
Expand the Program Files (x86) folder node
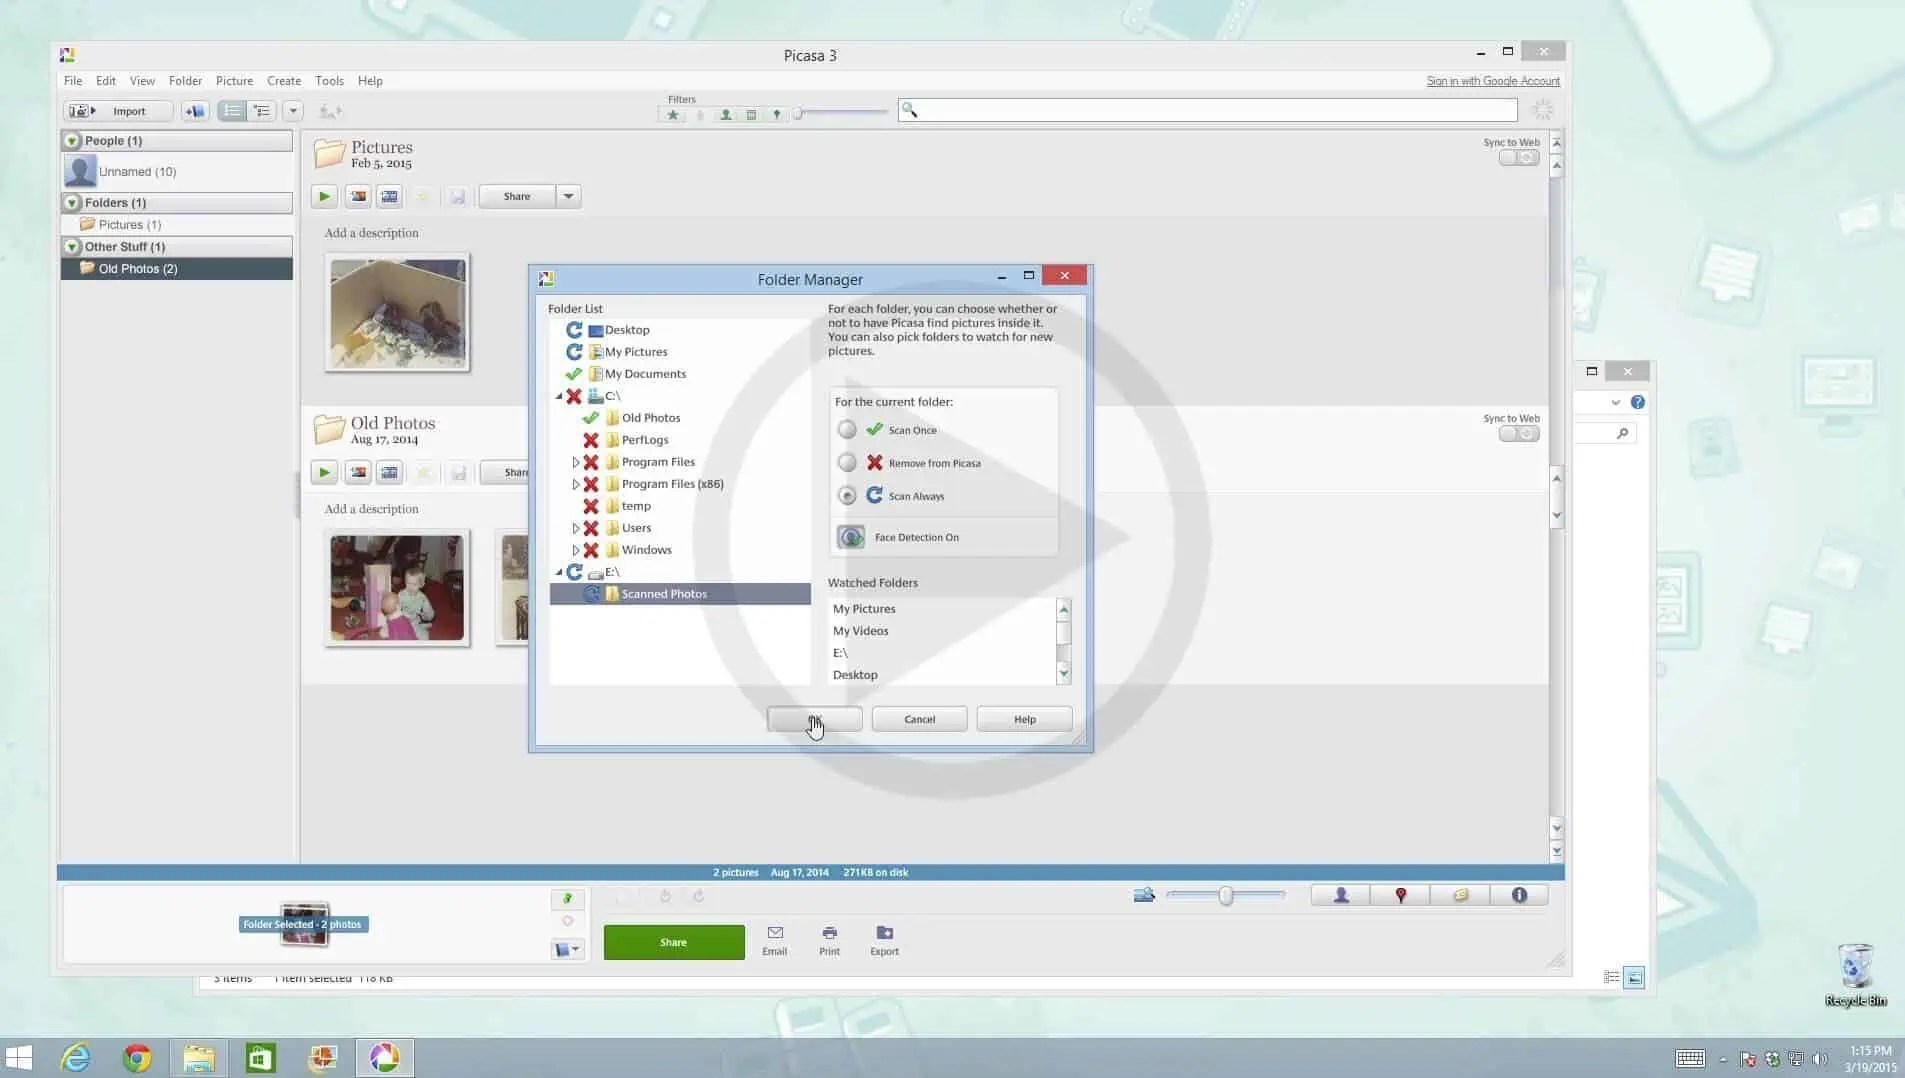[x=576, y=484]
